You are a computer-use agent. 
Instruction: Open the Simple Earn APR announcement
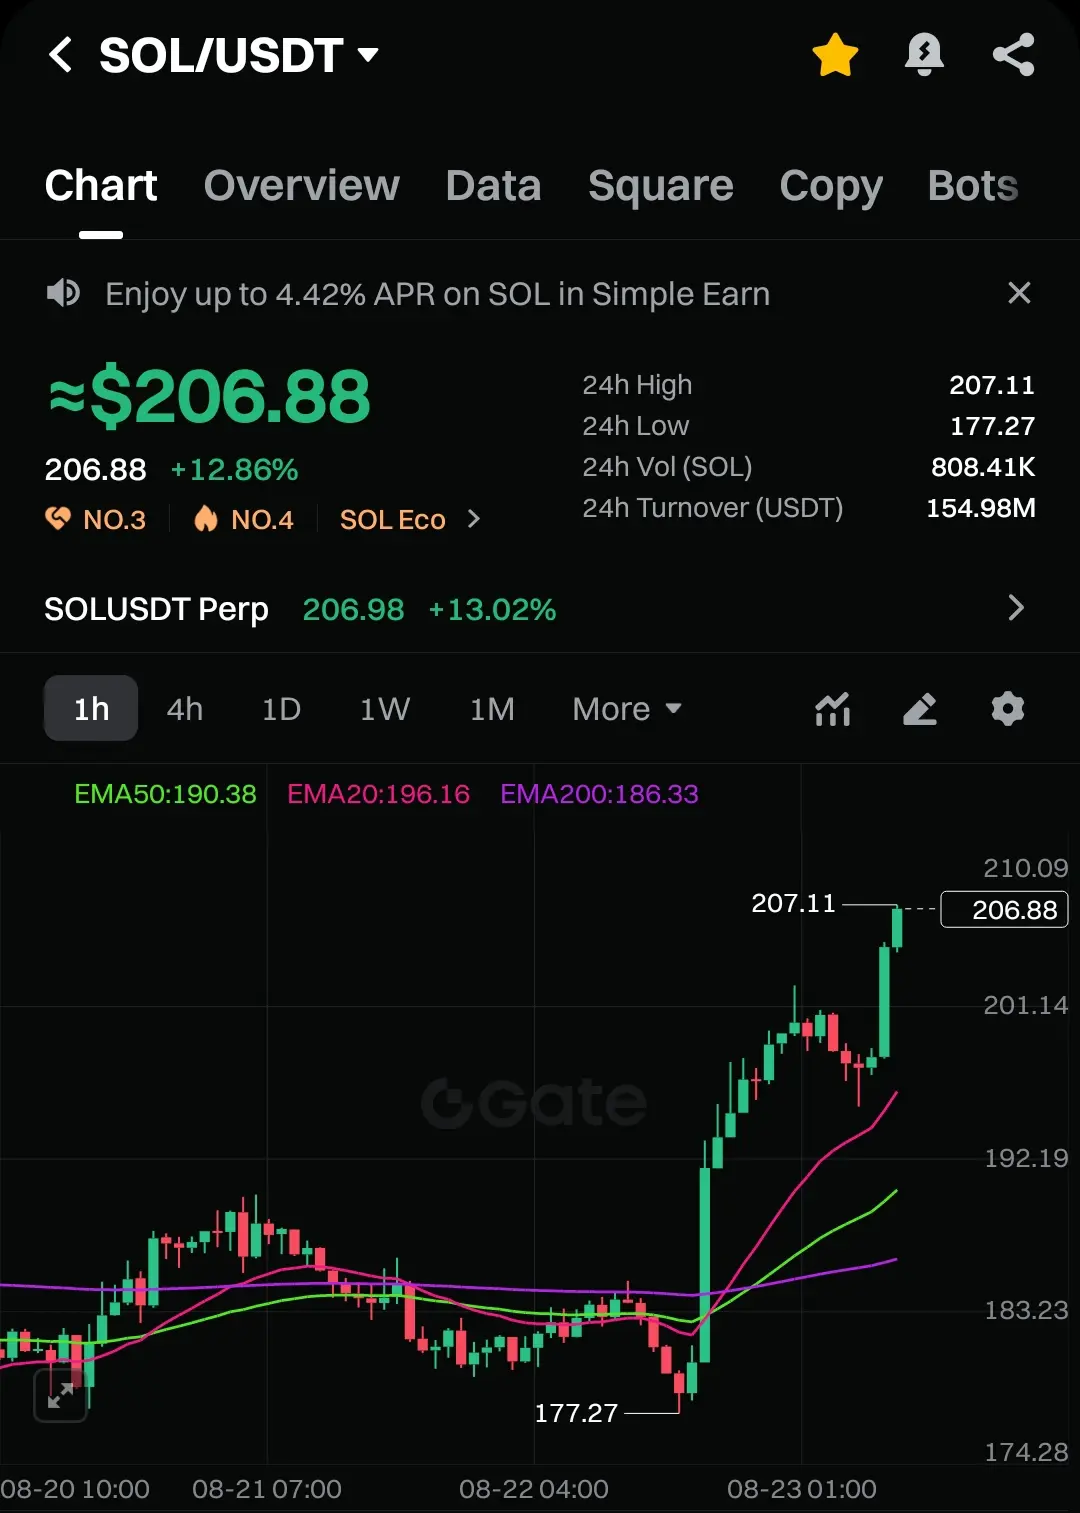tap(438, 294)
